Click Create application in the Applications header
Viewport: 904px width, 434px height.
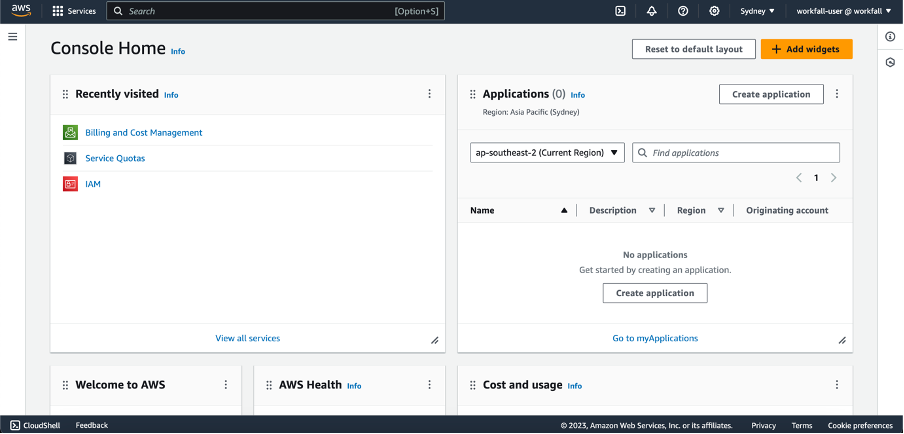pos(771,94)
